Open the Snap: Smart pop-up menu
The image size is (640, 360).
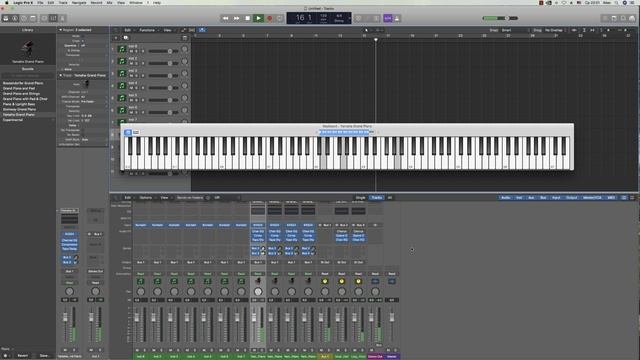[x=515, y=30]
